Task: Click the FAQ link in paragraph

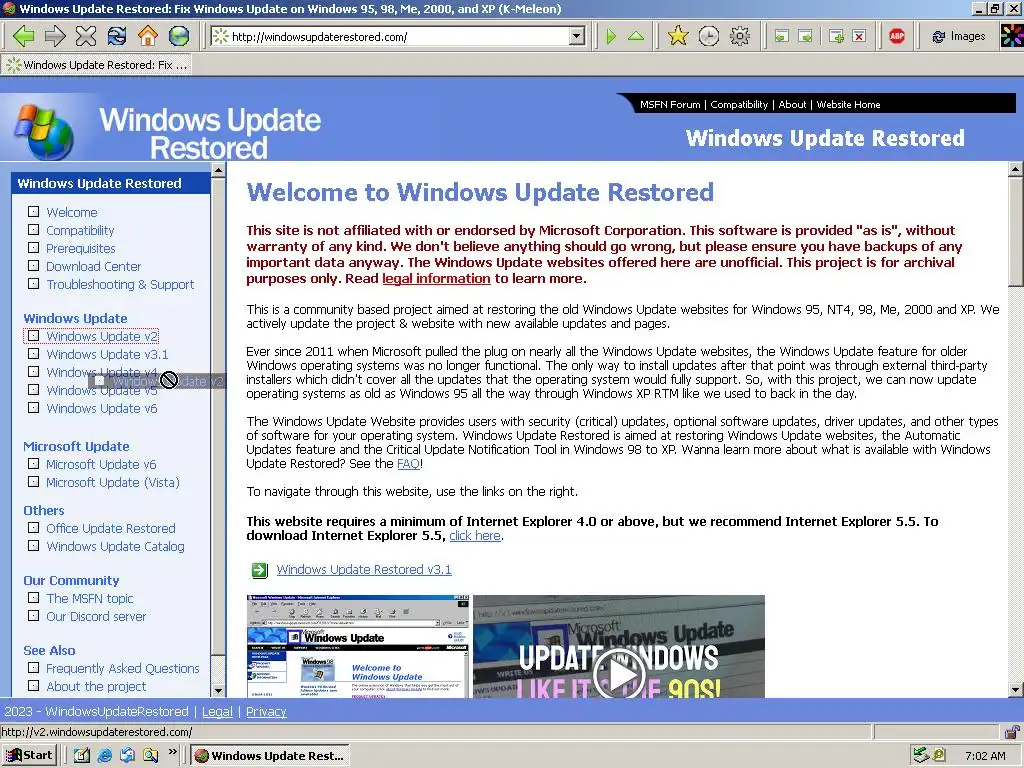Action: point(408,464)
